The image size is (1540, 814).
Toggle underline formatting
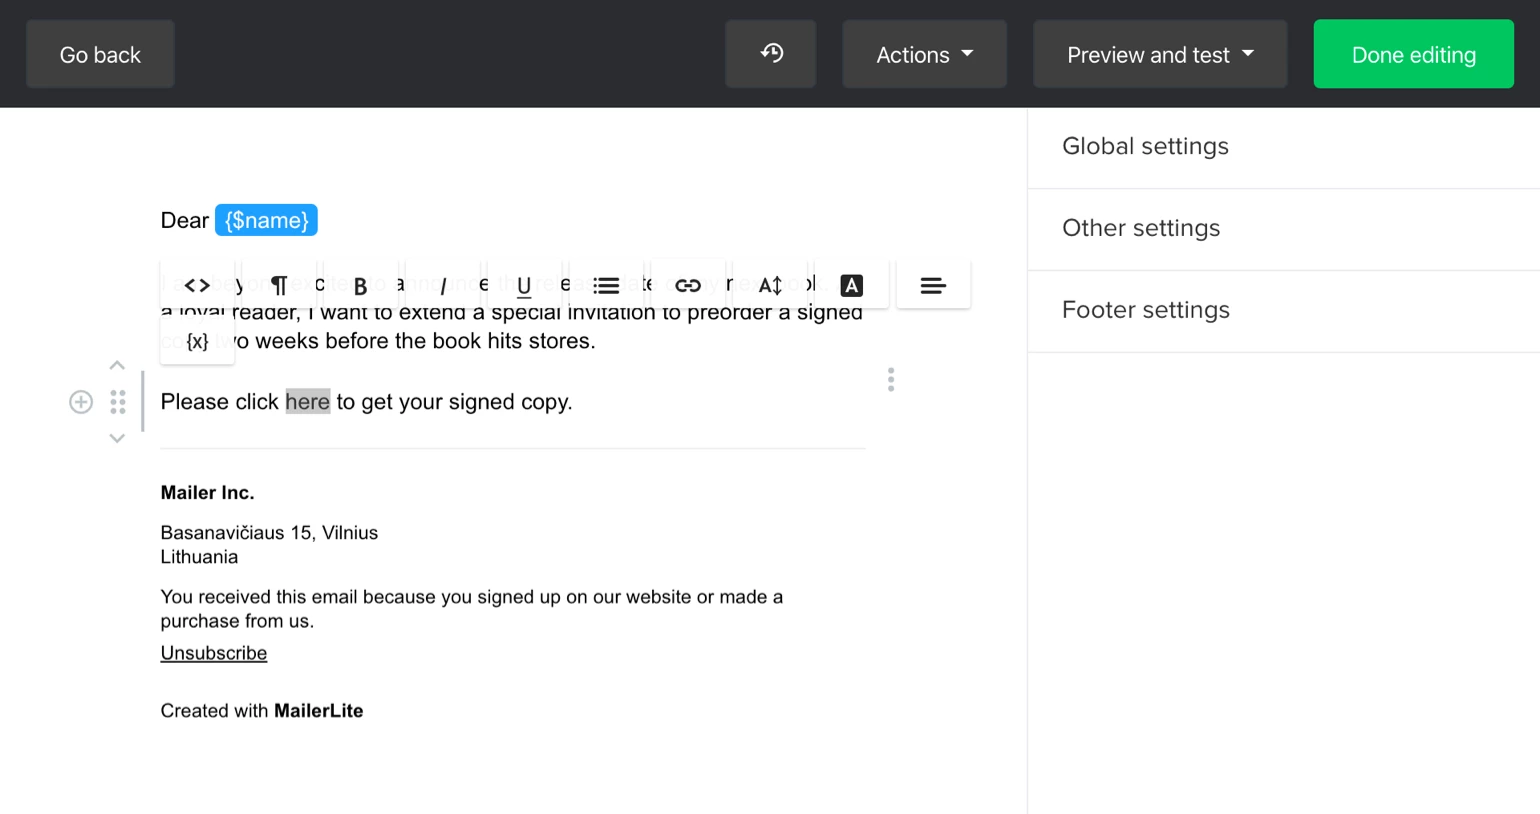[x=524, y=286]
